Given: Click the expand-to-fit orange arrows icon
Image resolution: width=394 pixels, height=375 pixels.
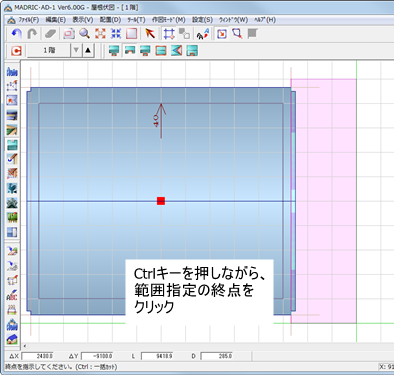Looking at the screenshot, I should tap(100, 34).
